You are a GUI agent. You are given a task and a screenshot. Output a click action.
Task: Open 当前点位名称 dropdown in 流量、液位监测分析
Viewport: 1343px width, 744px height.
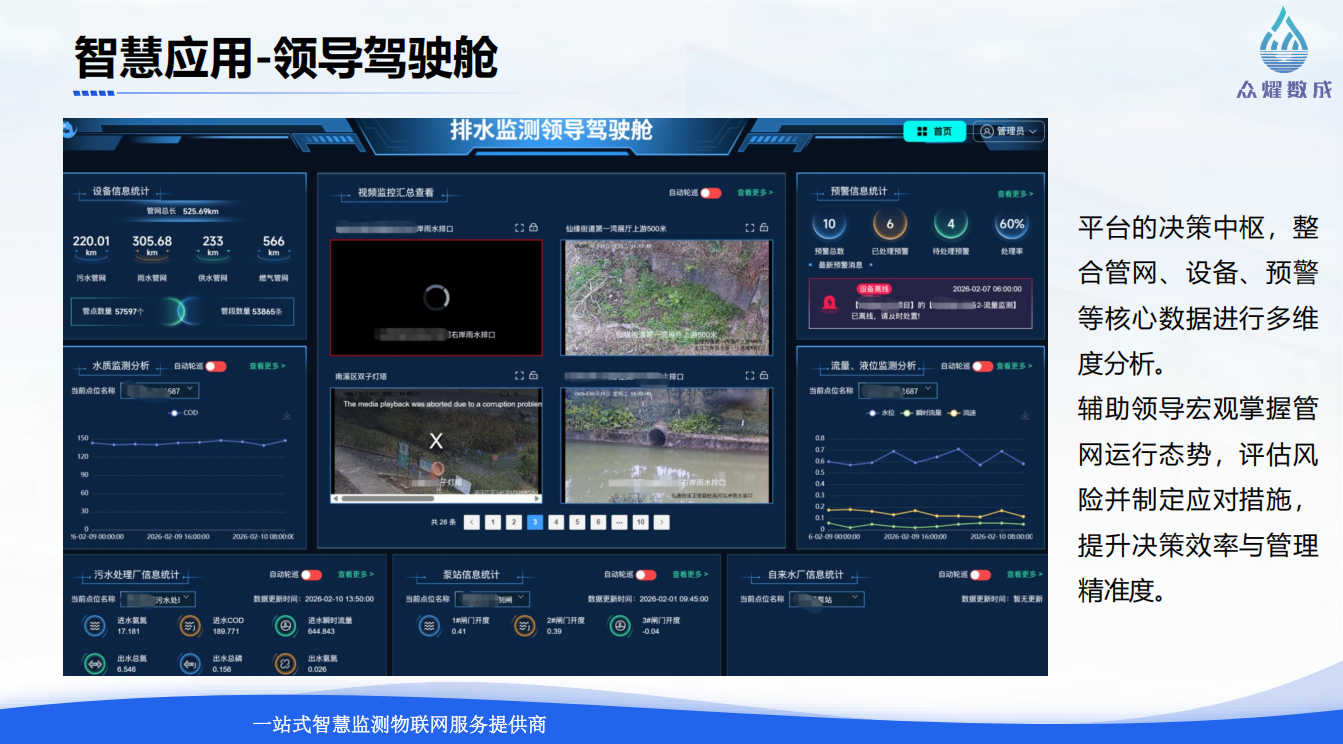pyautogui.click(x=898, y=390)
